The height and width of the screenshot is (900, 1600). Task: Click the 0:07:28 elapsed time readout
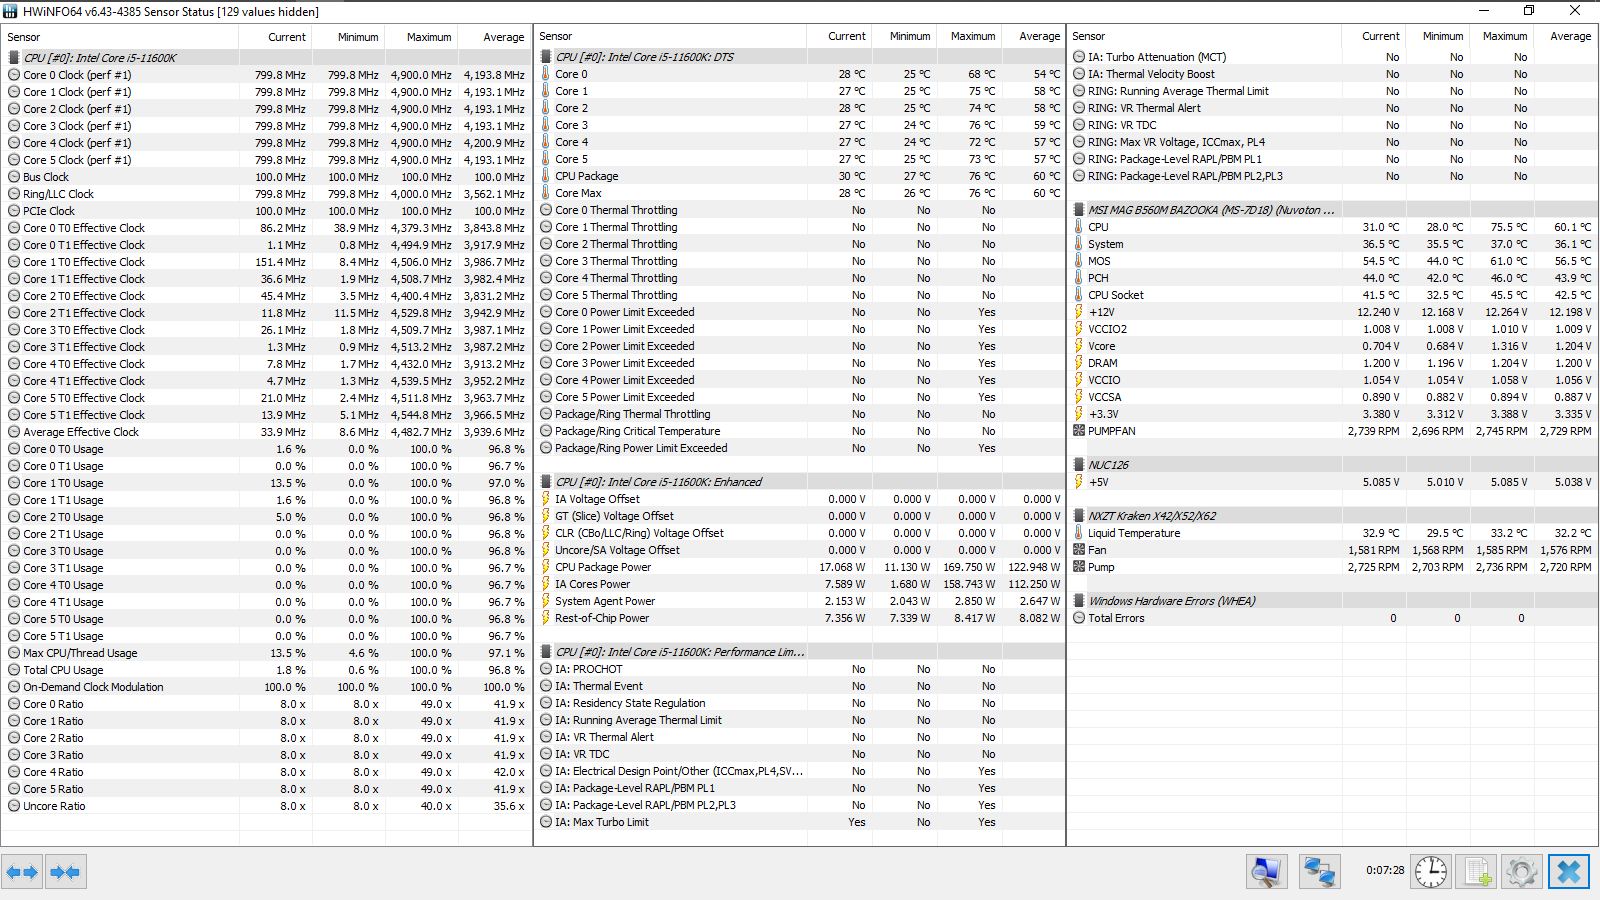click(1385, 870)
